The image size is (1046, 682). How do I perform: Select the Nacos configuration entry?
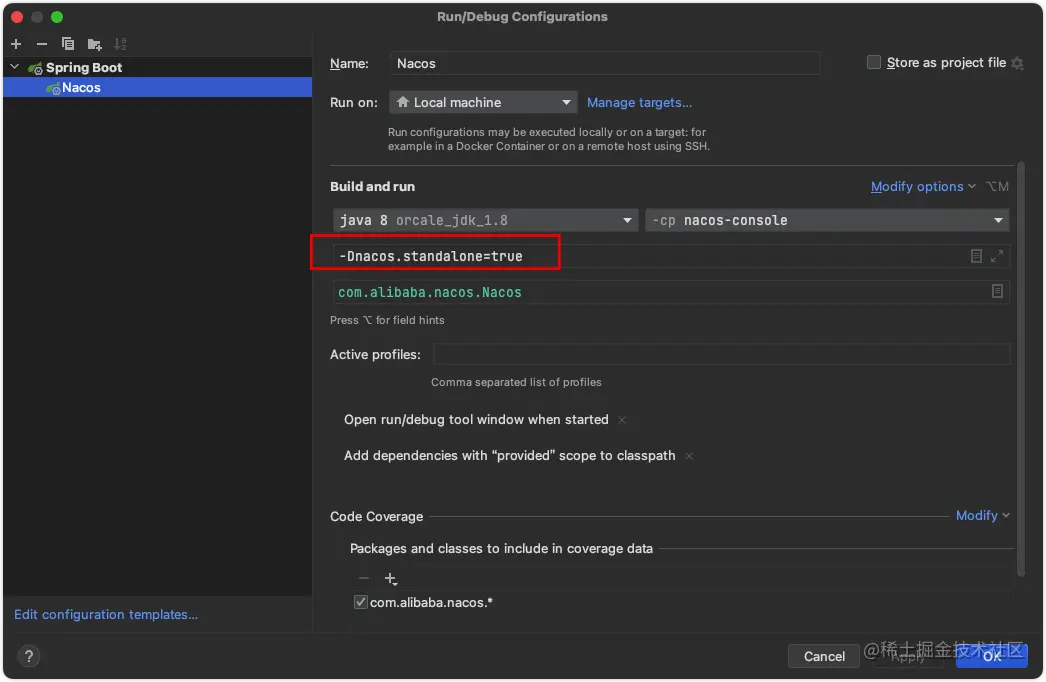point(157,87)
